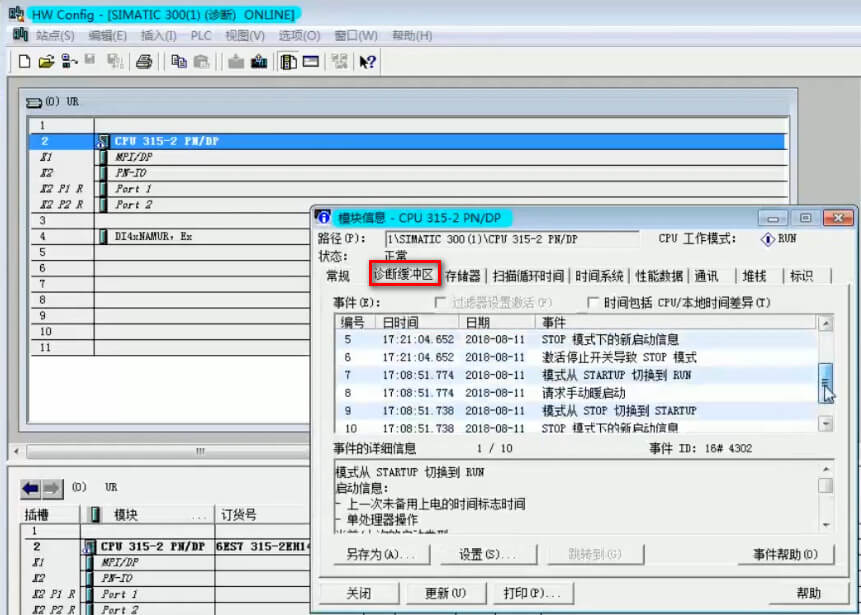Click the rack horizontal scrollbar thumb

(x=199, y=451)
